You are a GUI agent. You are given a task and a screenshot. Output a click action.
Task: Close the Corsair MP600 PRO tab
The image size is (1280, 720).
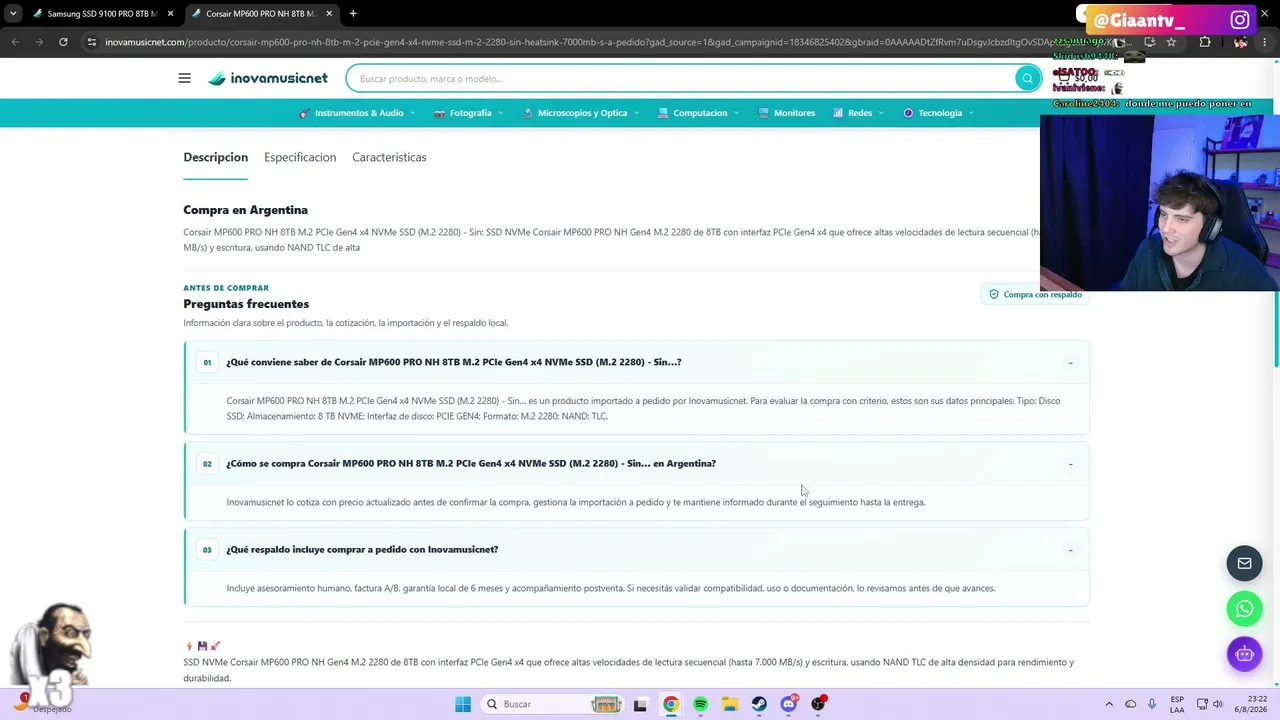coord(329,14)
